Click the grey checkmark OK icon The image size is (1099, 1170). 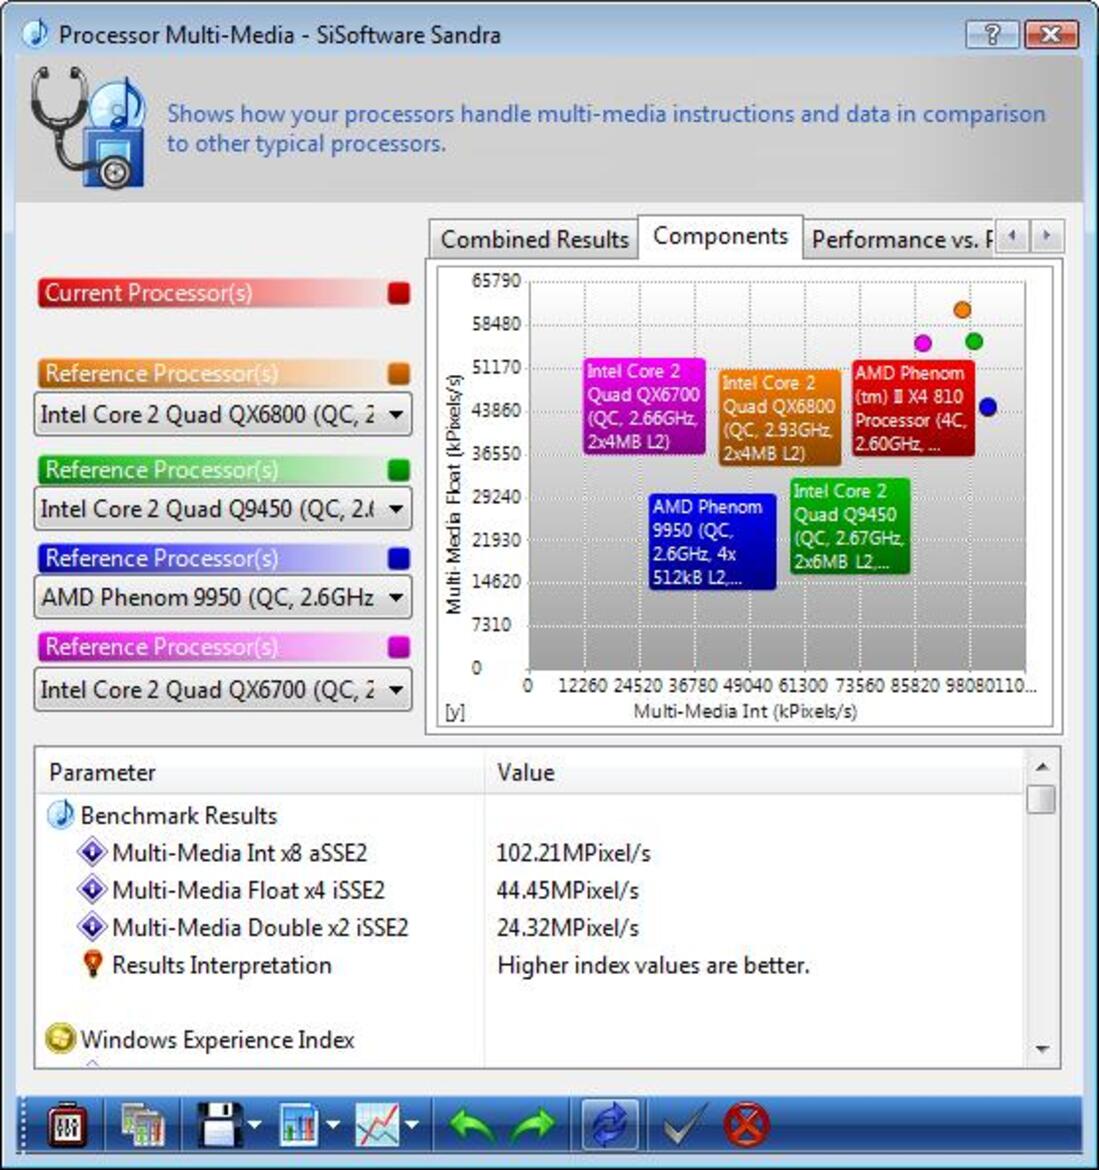coord(684,1125)
